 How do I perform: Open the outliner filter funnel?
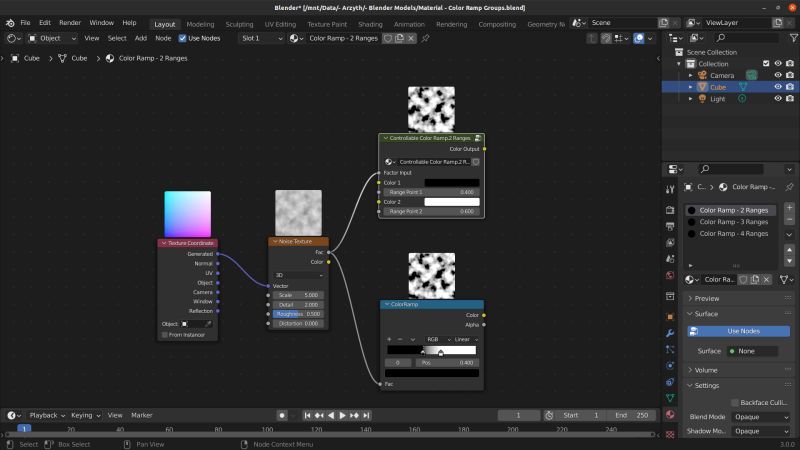click(x=793, y=38)
